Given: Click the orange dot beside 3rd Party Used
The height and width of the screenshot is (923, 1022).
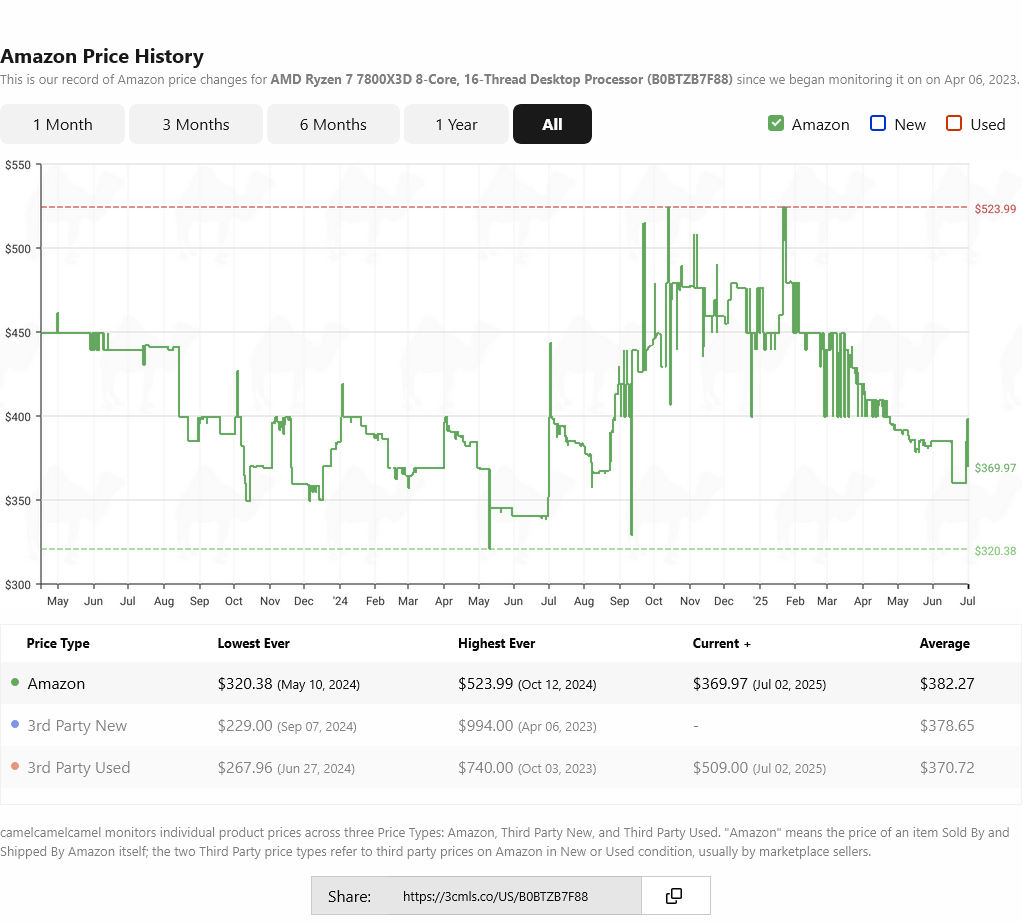Looking at the screenshot, I should coord(15,766).
